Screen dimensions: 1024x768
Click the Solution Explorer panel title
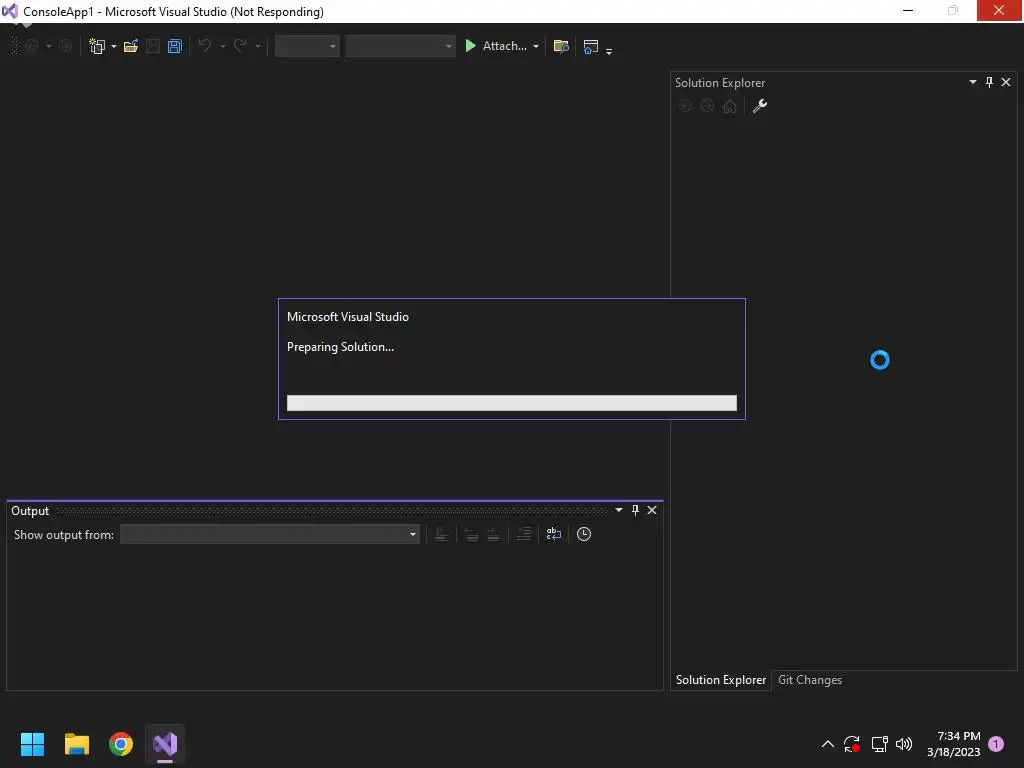click(720, 83)
